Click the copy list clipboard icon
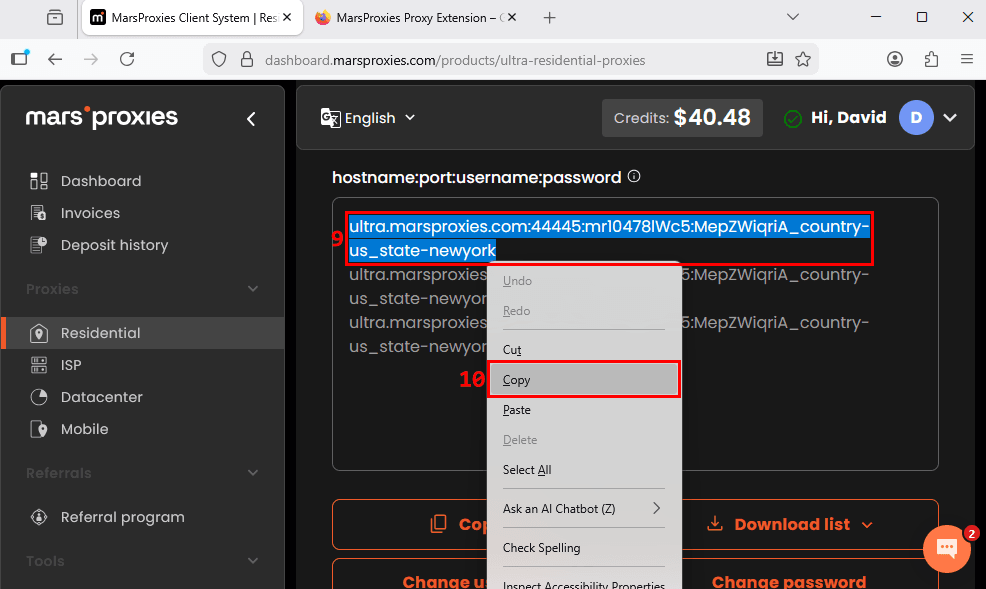The image size is (986, 589). [438, 524]
